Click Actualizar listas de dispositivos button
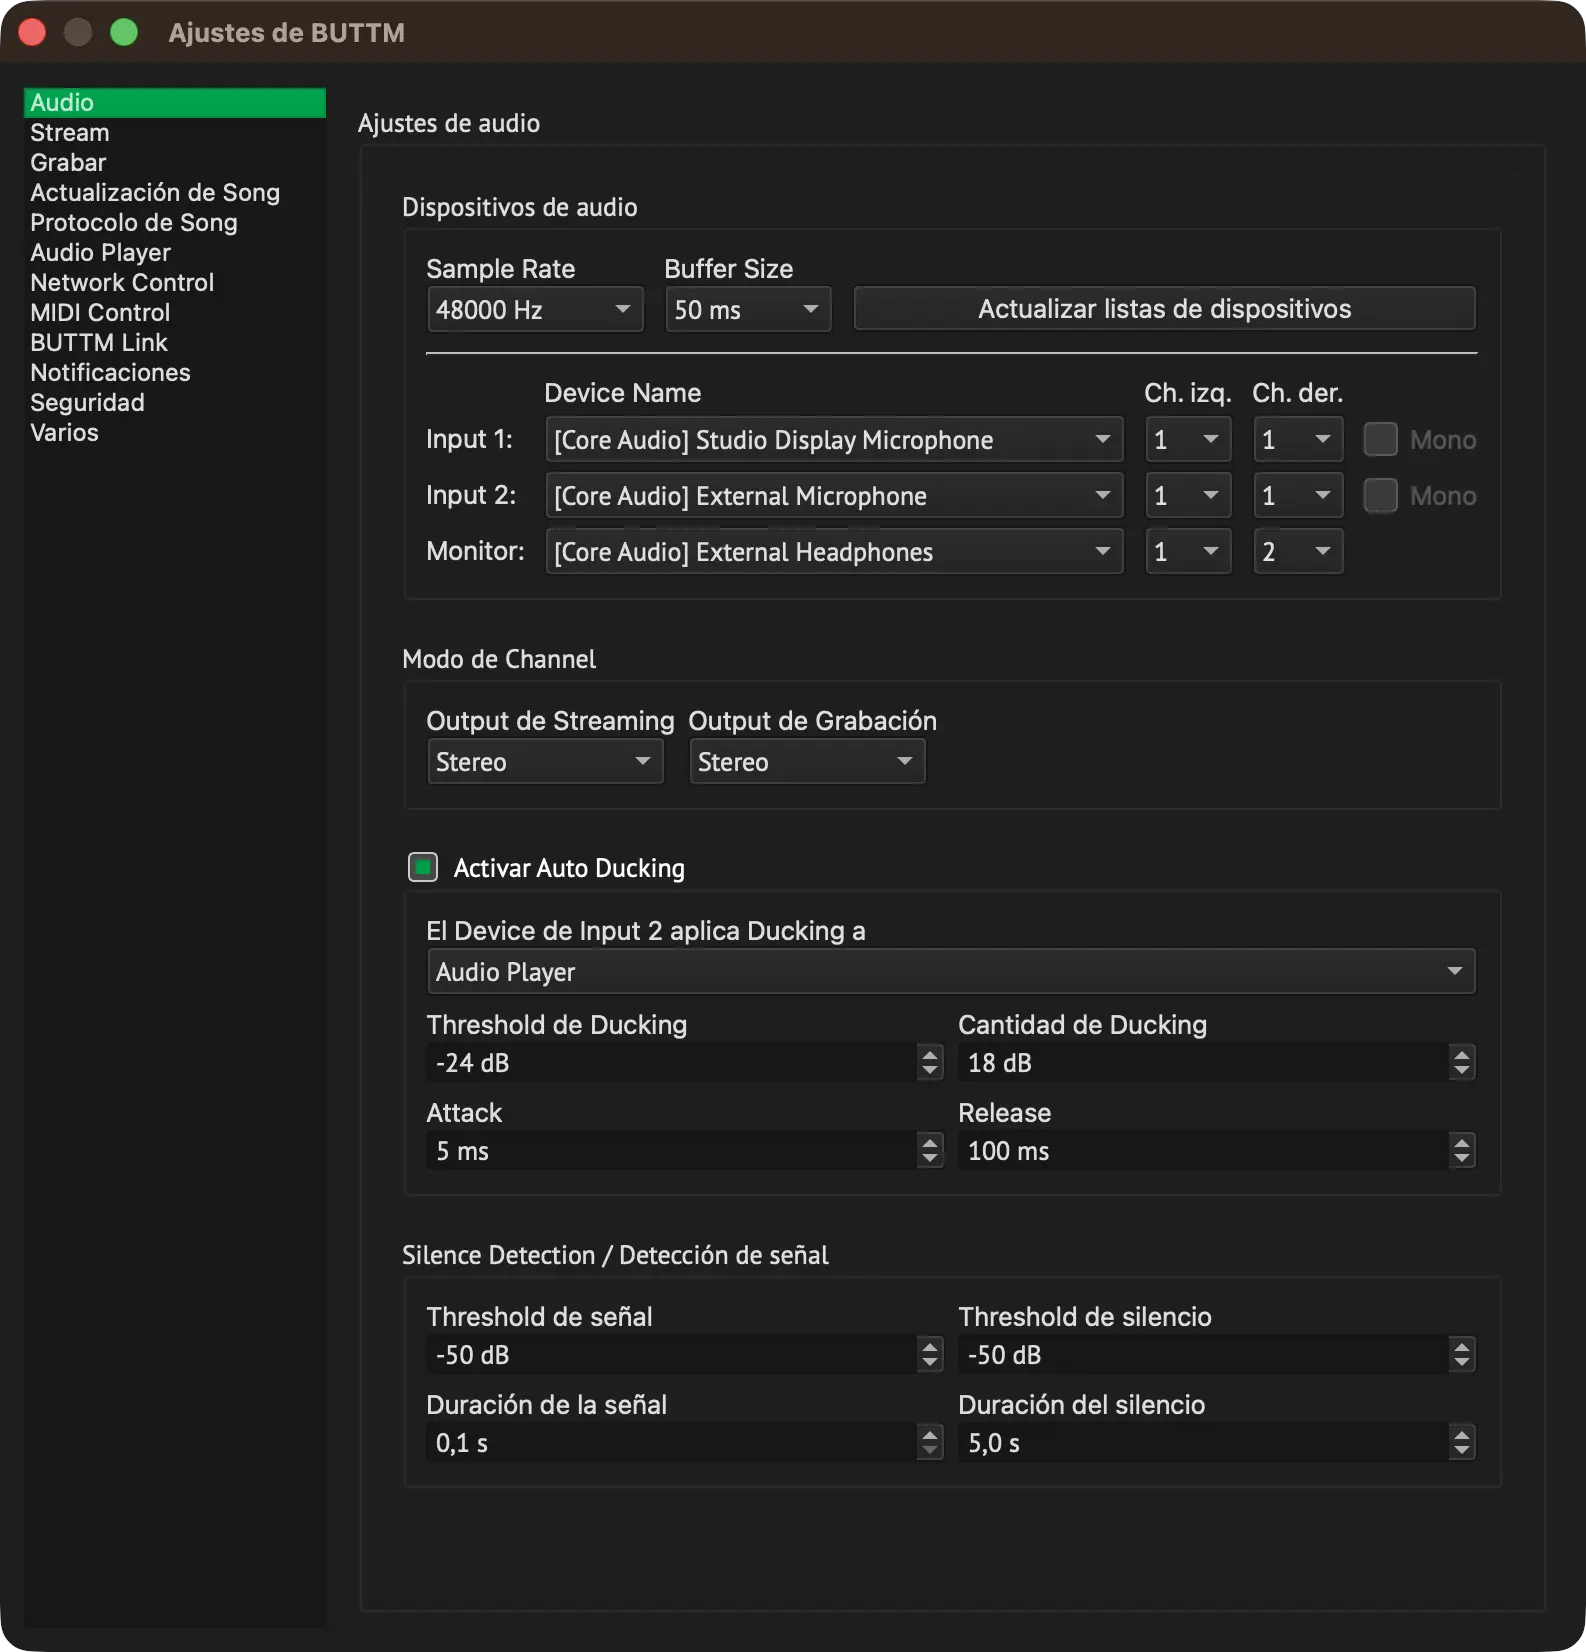1586x1652 pixels. (x=1164, y=309)
